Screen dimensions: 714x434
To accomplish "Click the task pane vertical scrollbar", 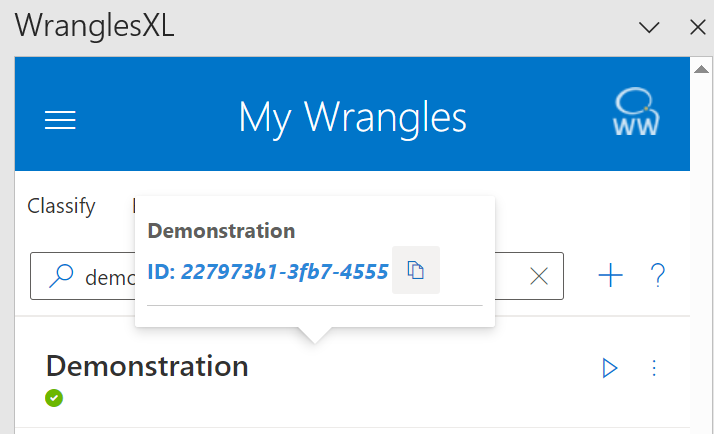I will pyautogui.click(x=702, y=250).
